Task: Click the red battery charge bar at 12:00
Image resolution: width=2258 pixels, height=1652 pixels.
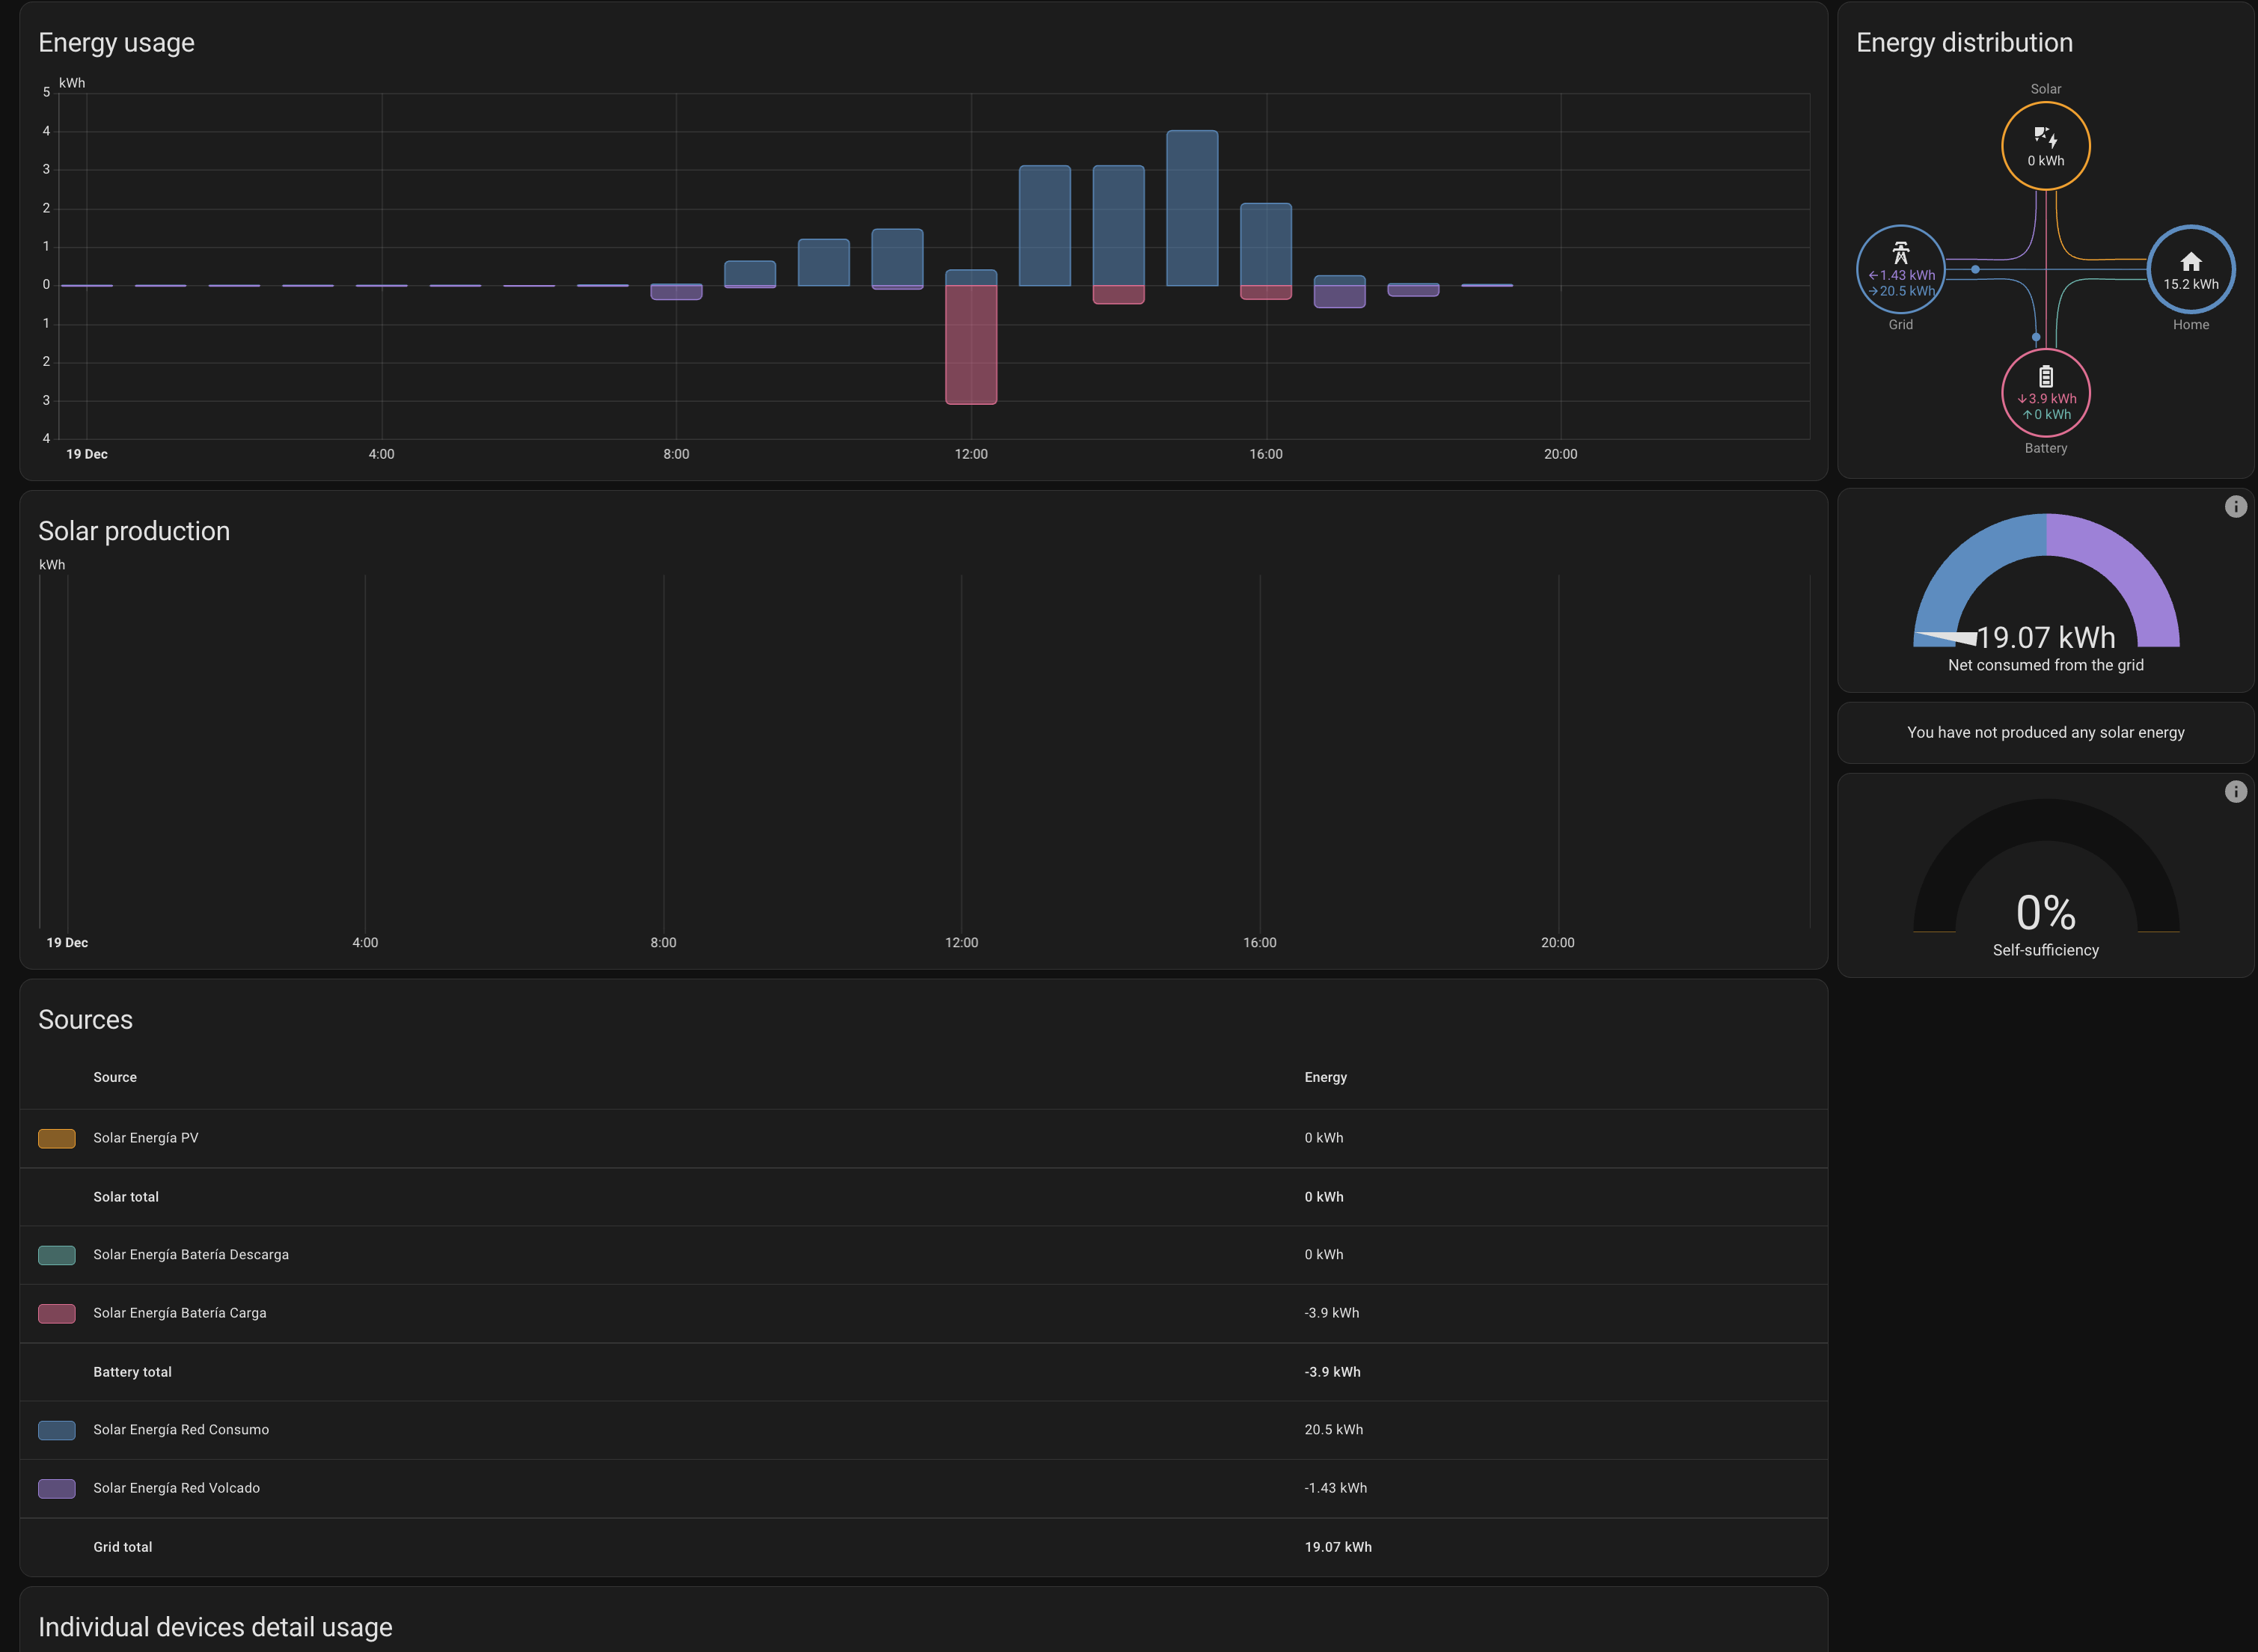Action: (971, 345)
